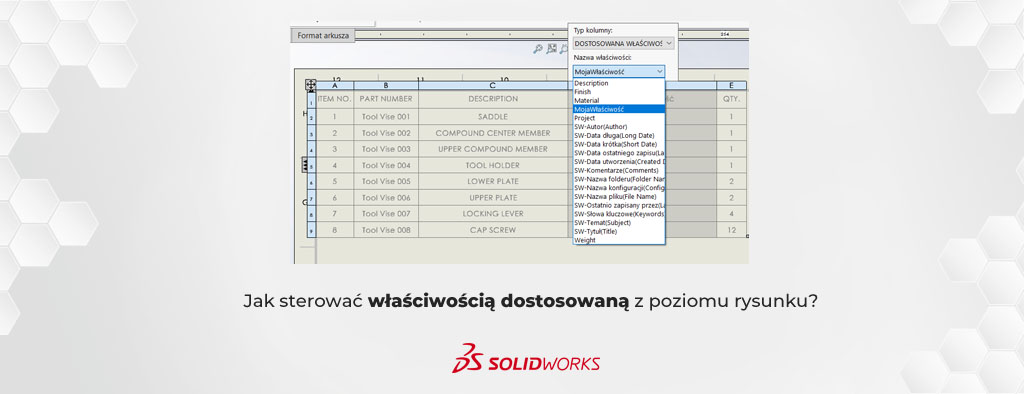Open the Nazwa właściwości combo box
This screenshot has height=394, width=1024.
(619, 71)
